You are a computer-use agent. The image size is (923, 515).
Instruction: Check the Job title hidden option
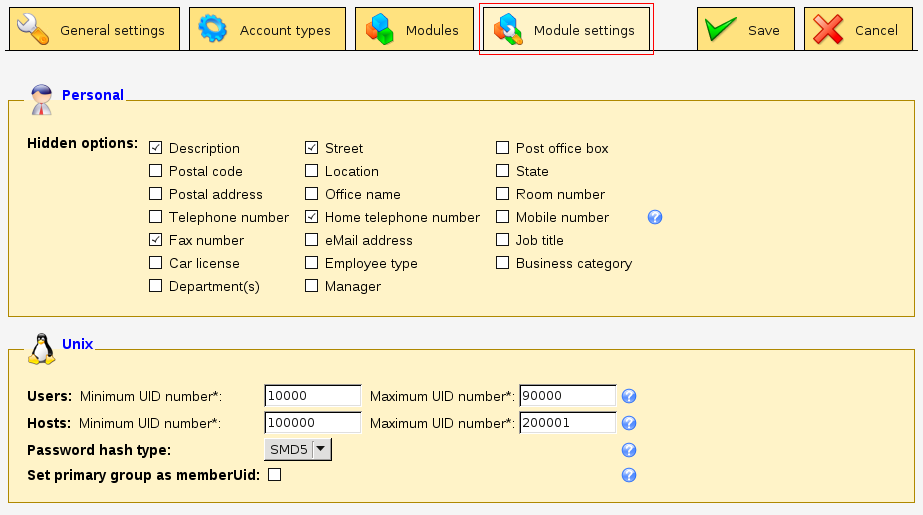[503, 240]
